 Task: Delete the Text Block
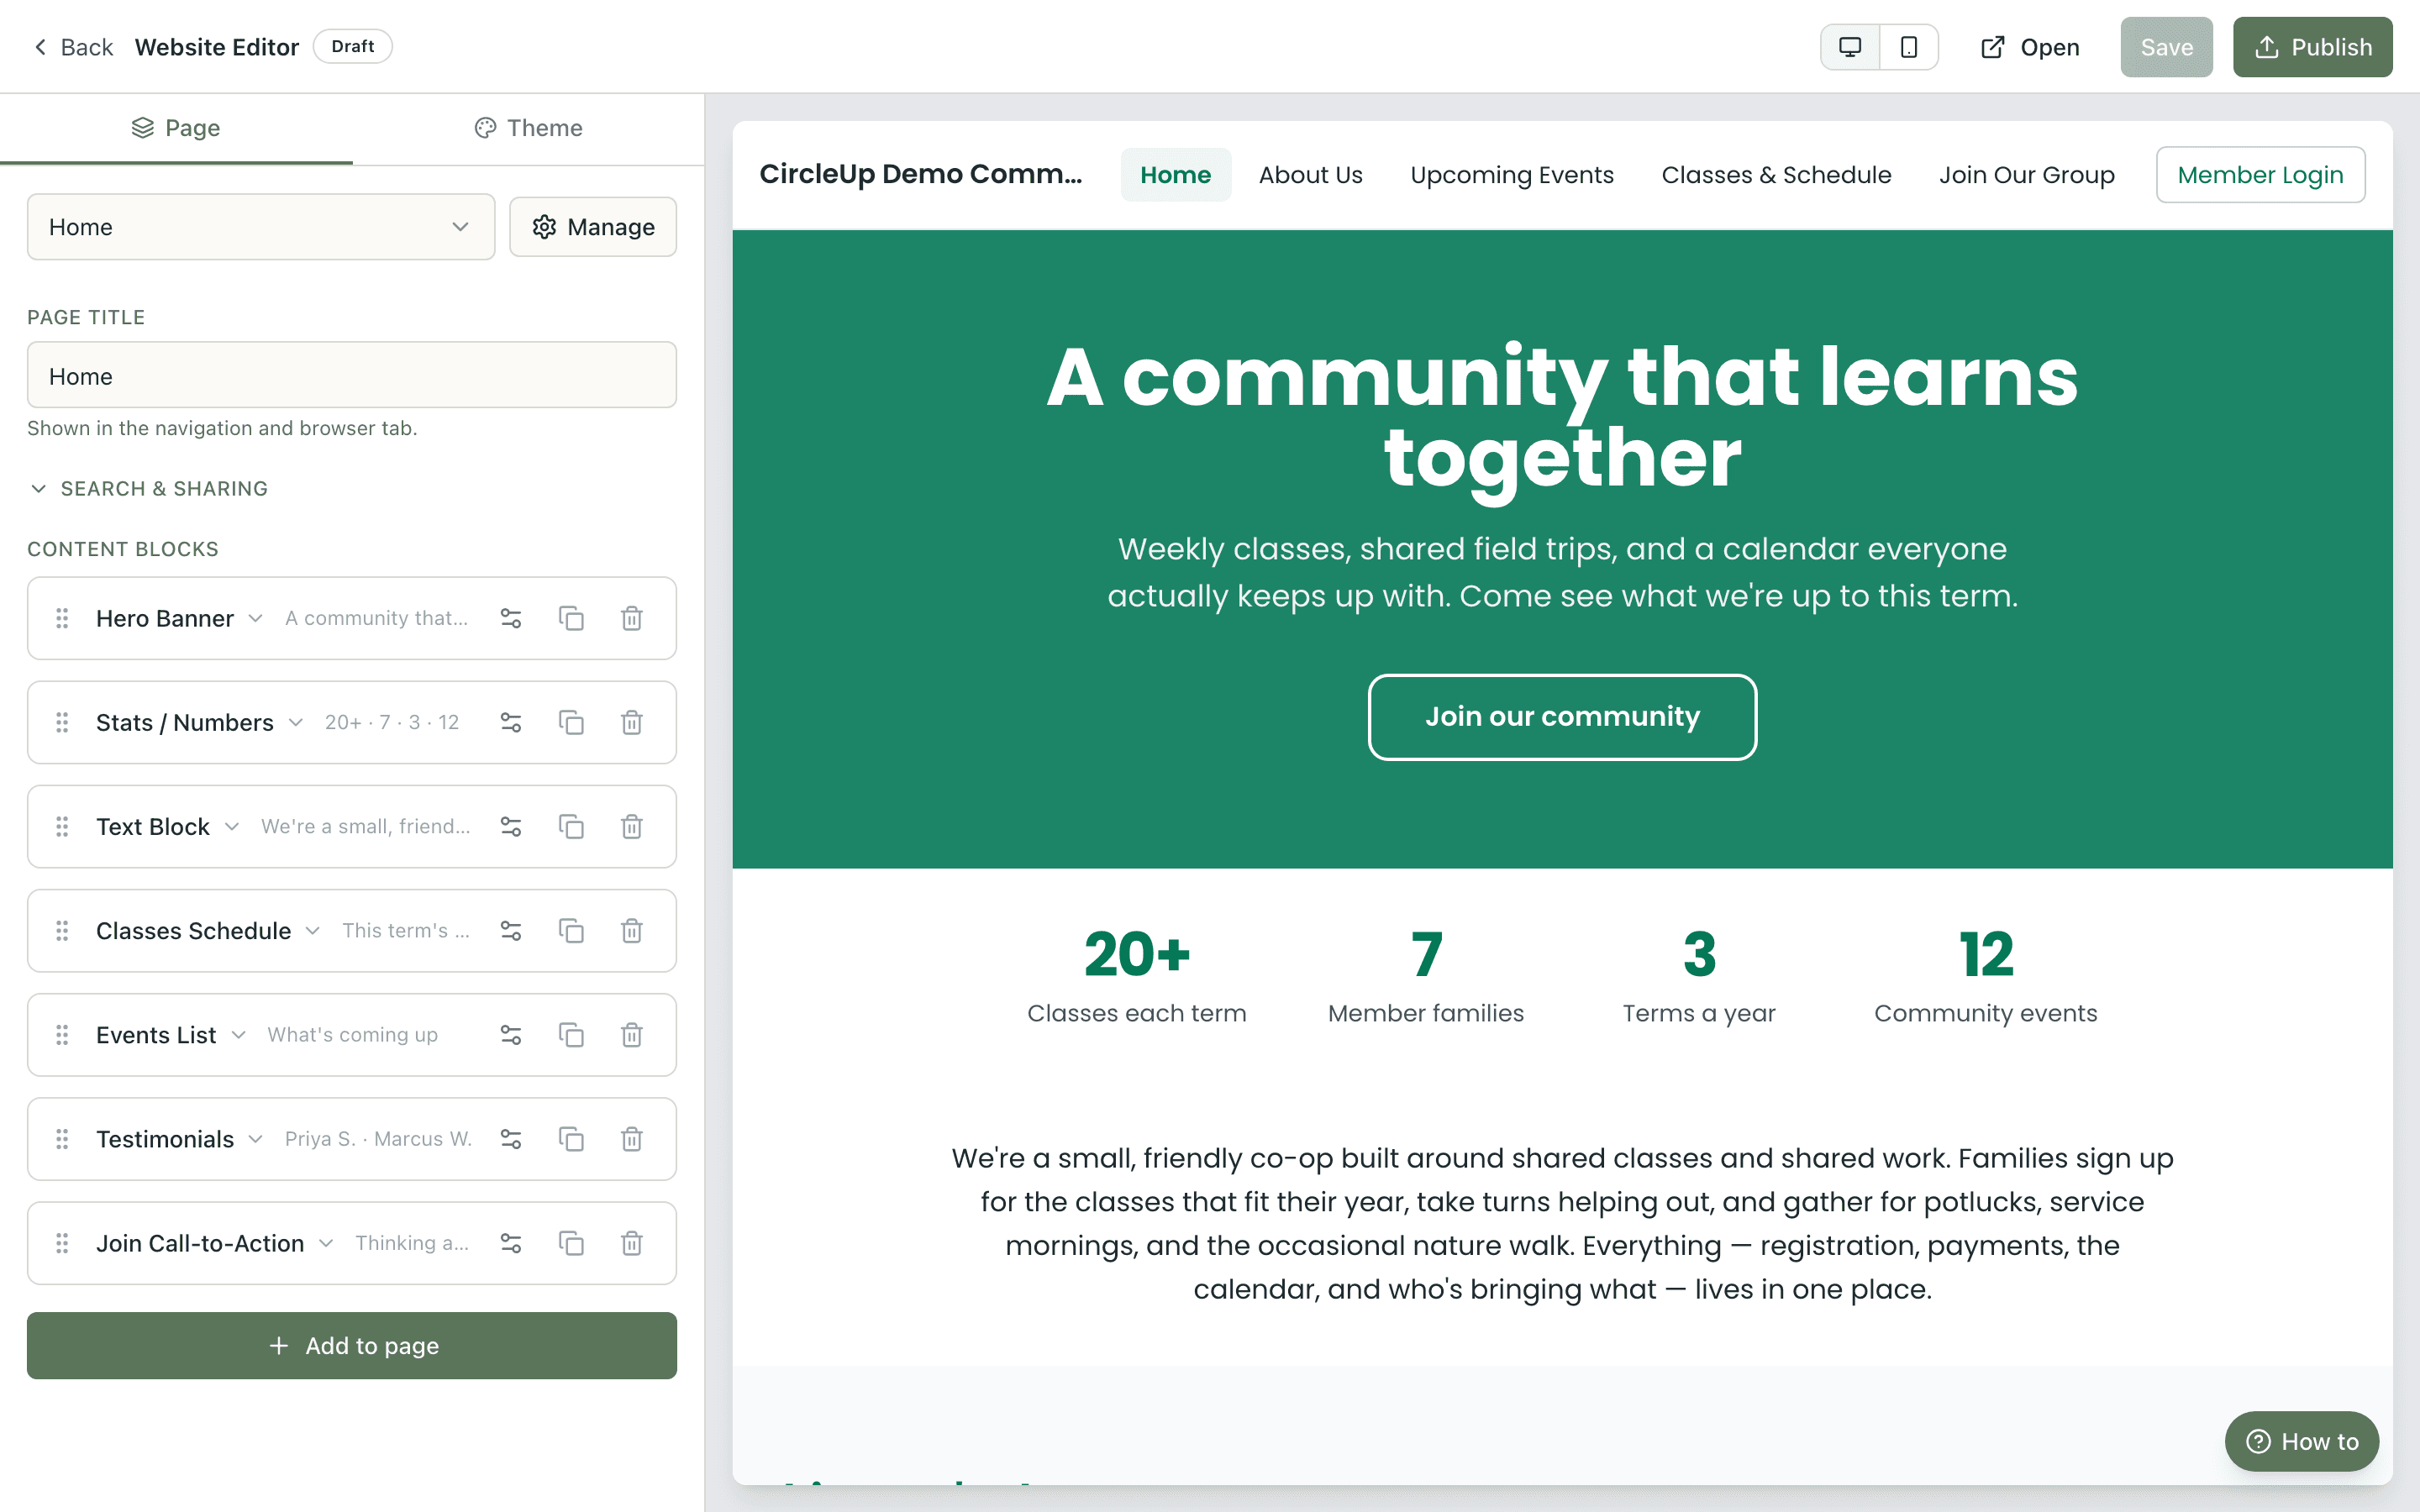pos(632,826)
